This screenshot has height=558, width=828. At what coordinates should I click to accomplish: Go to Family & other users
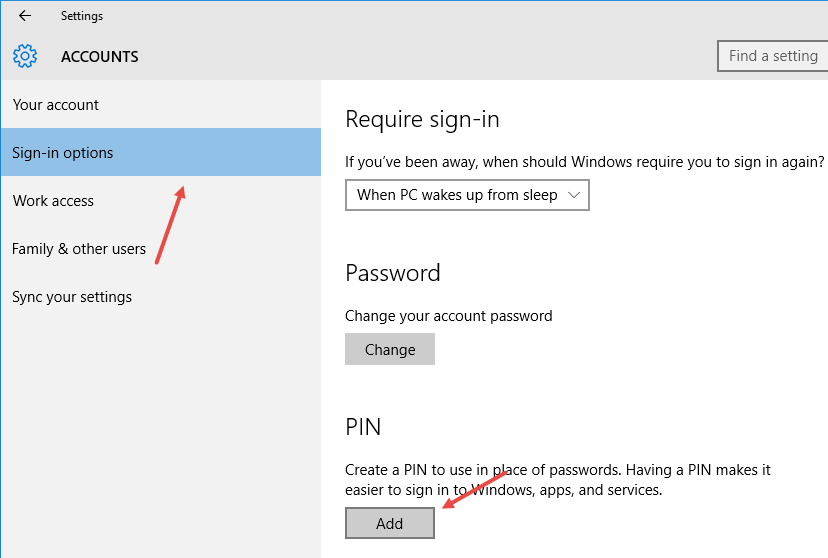coord(79,249)
